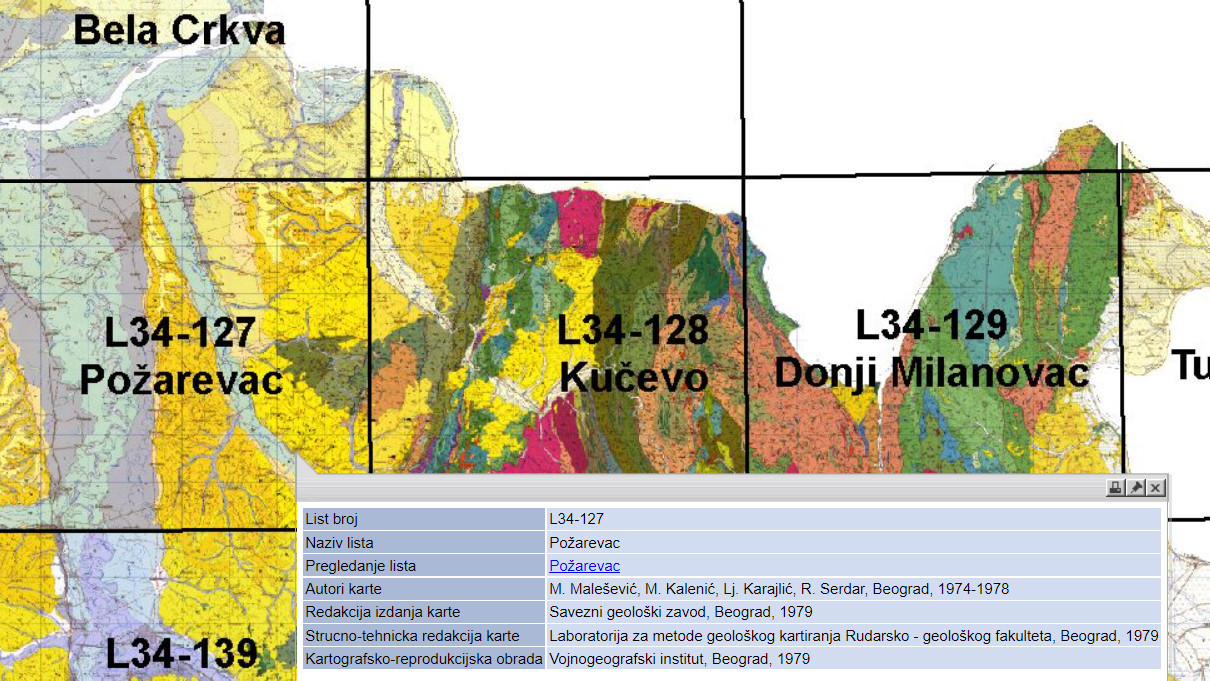1210x681 pixels.
Task: Pin the map sheet info panel
Action: pos(1135,488)
